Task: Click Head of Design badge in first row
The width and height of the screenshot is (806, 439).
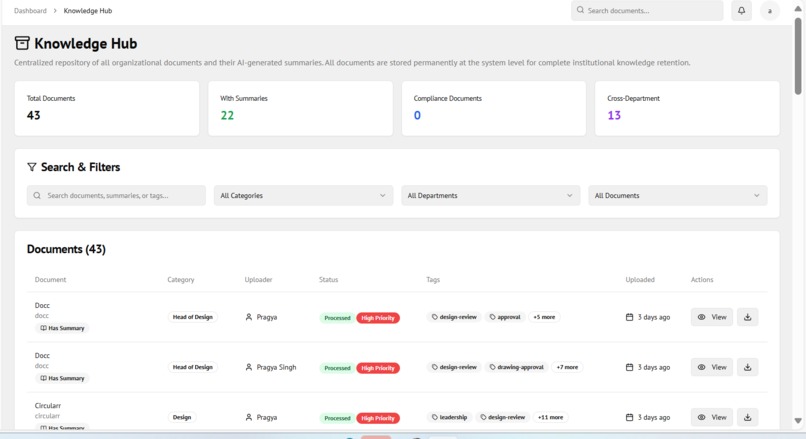Action: click(192, 317)
